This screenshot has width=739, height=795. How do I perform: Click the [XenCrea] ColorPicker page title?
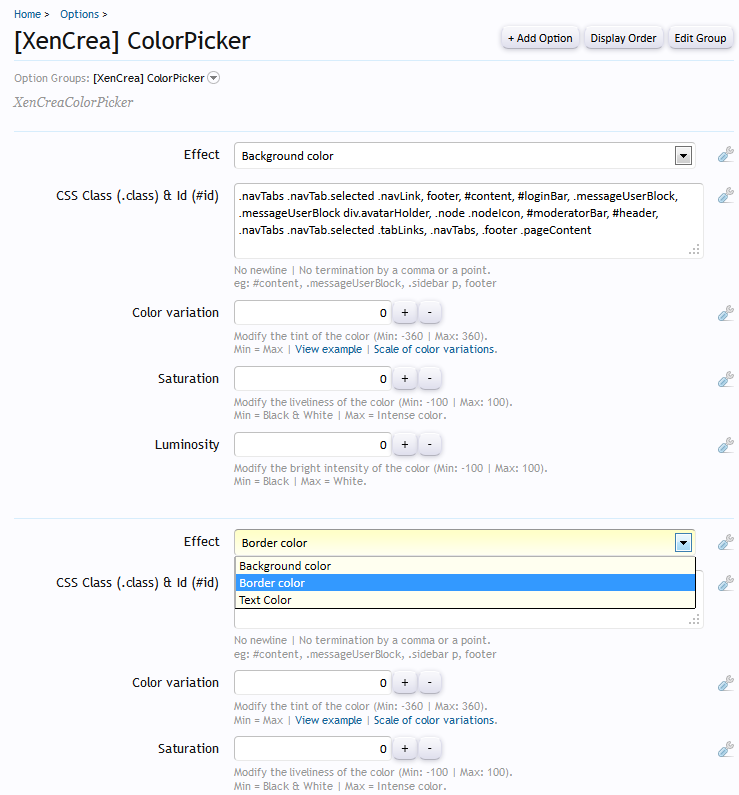[132, 41]
